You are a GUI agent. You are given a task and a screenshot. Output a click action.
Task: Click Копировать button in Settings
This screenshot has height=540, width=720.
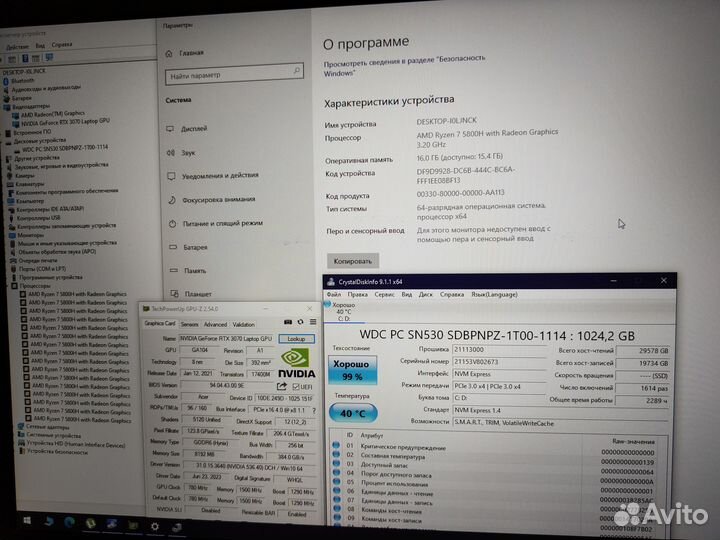tap(353, 261)
